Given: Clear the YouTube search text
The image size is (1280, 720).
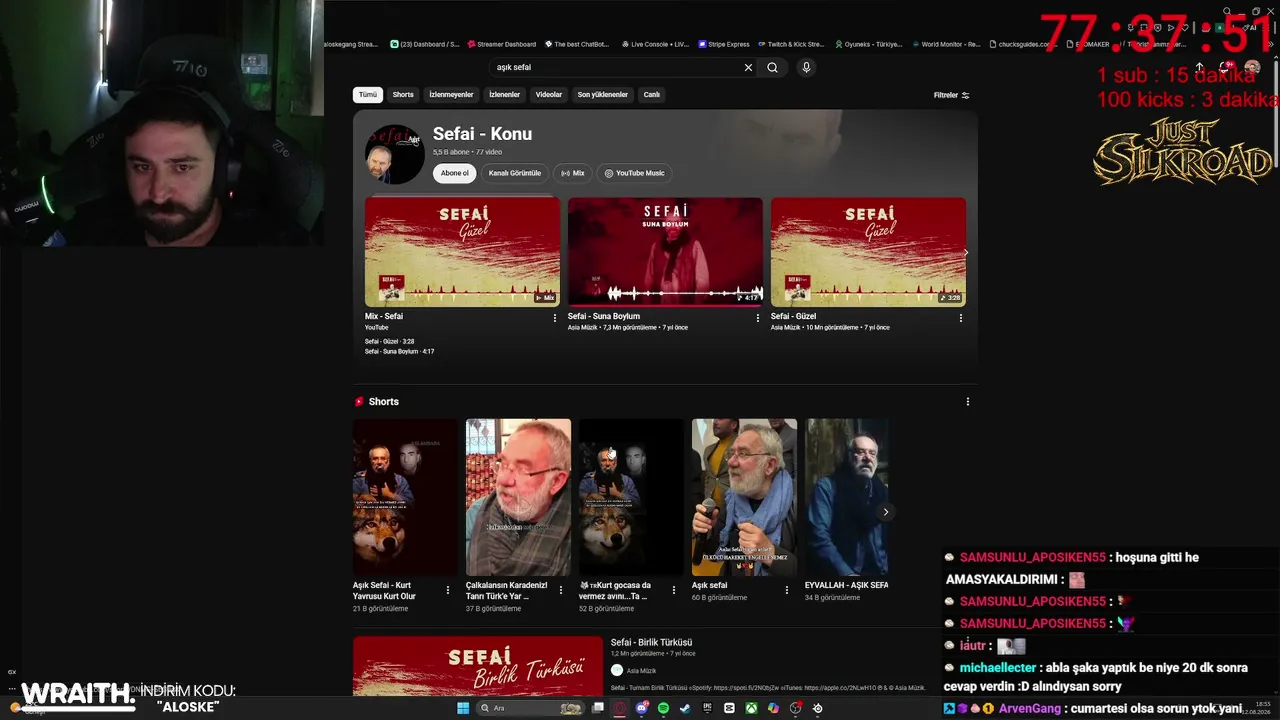Looking at the screenshot, I should click(748, 68).
